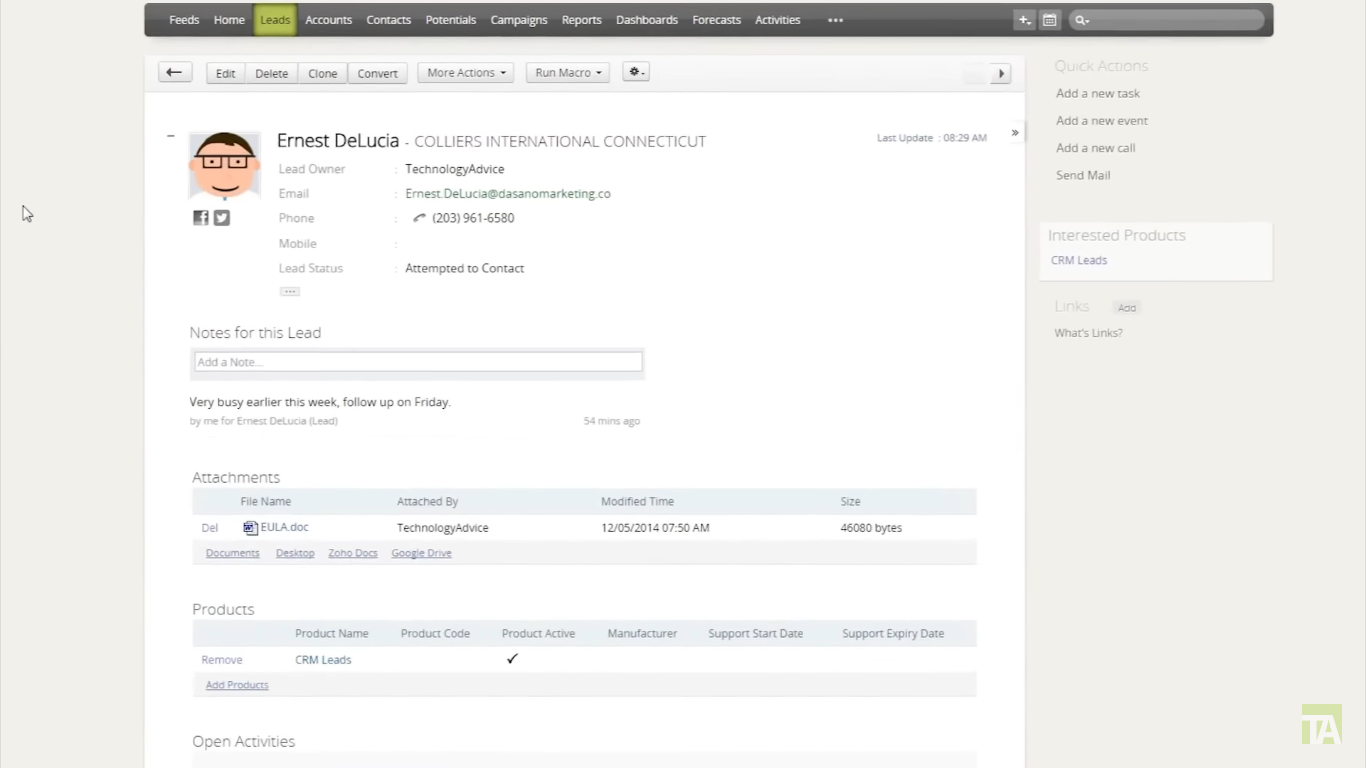Click the phone number (203) 961-6580
The image size is (1366, 768).
click(x=473, y=218)
